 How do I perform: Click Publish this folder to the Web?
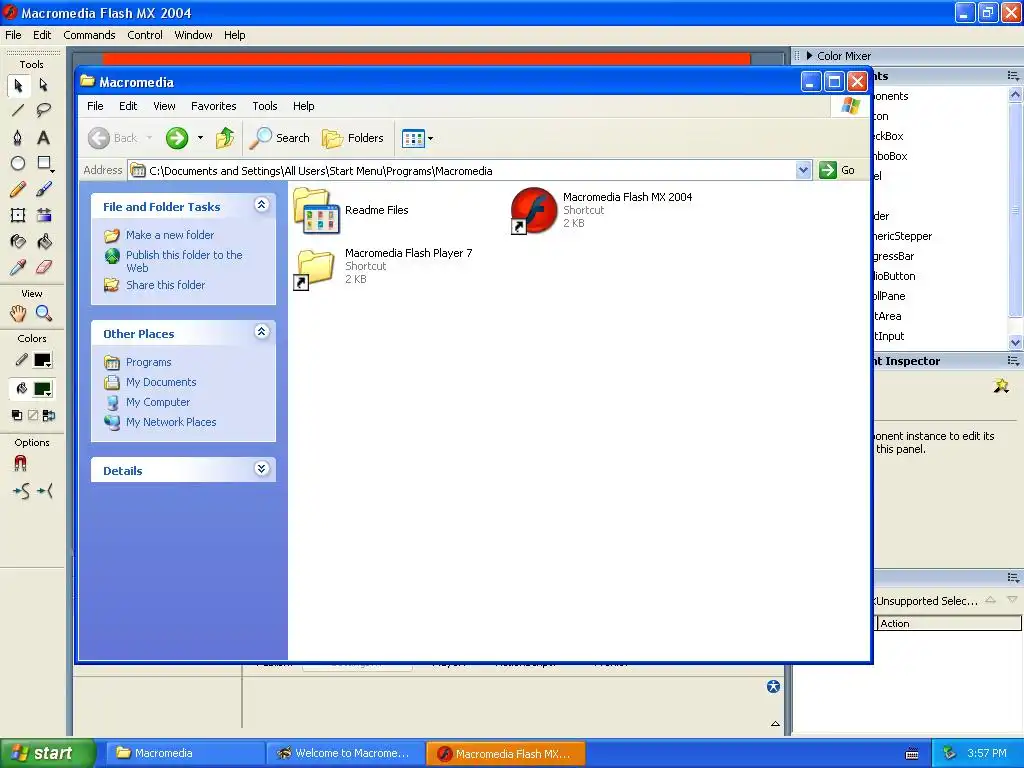pos(184,261)
